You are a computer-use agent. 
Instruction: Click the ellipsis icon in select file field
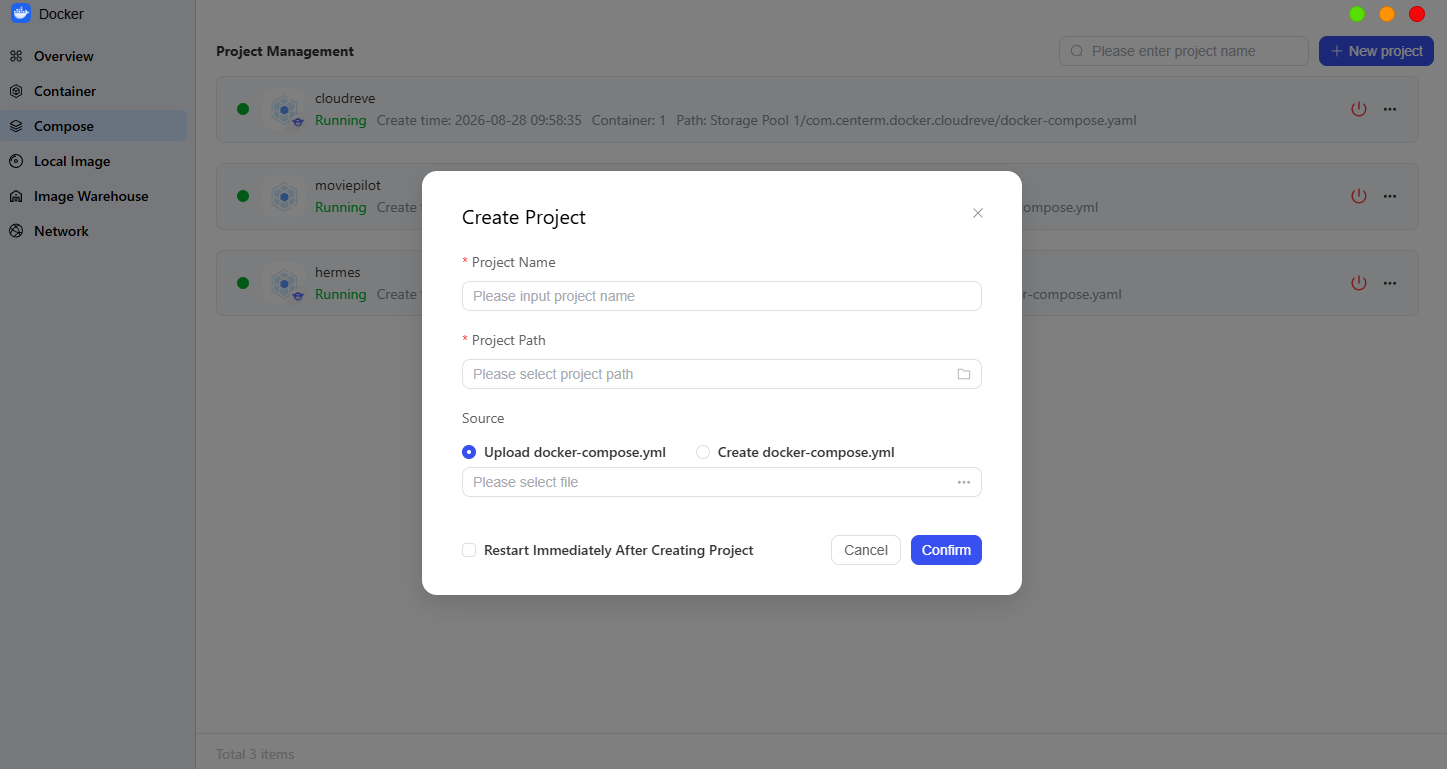tap(964, 482)
